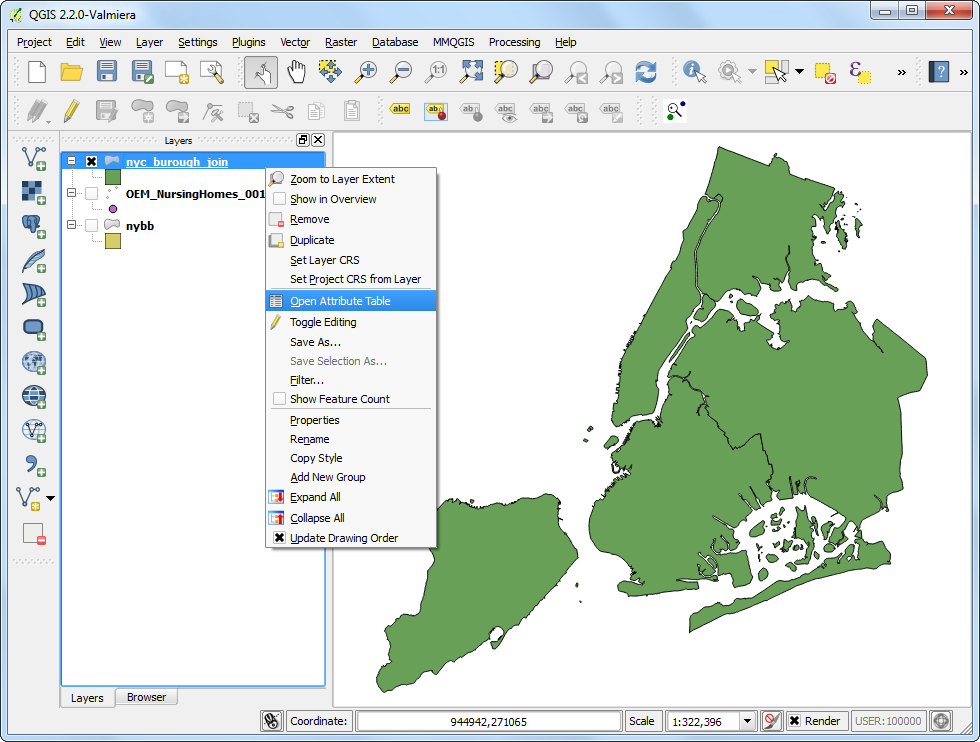Click the Toggle Editing pencil toolbar icon
The image size is (980, 742).
point(72,111)
